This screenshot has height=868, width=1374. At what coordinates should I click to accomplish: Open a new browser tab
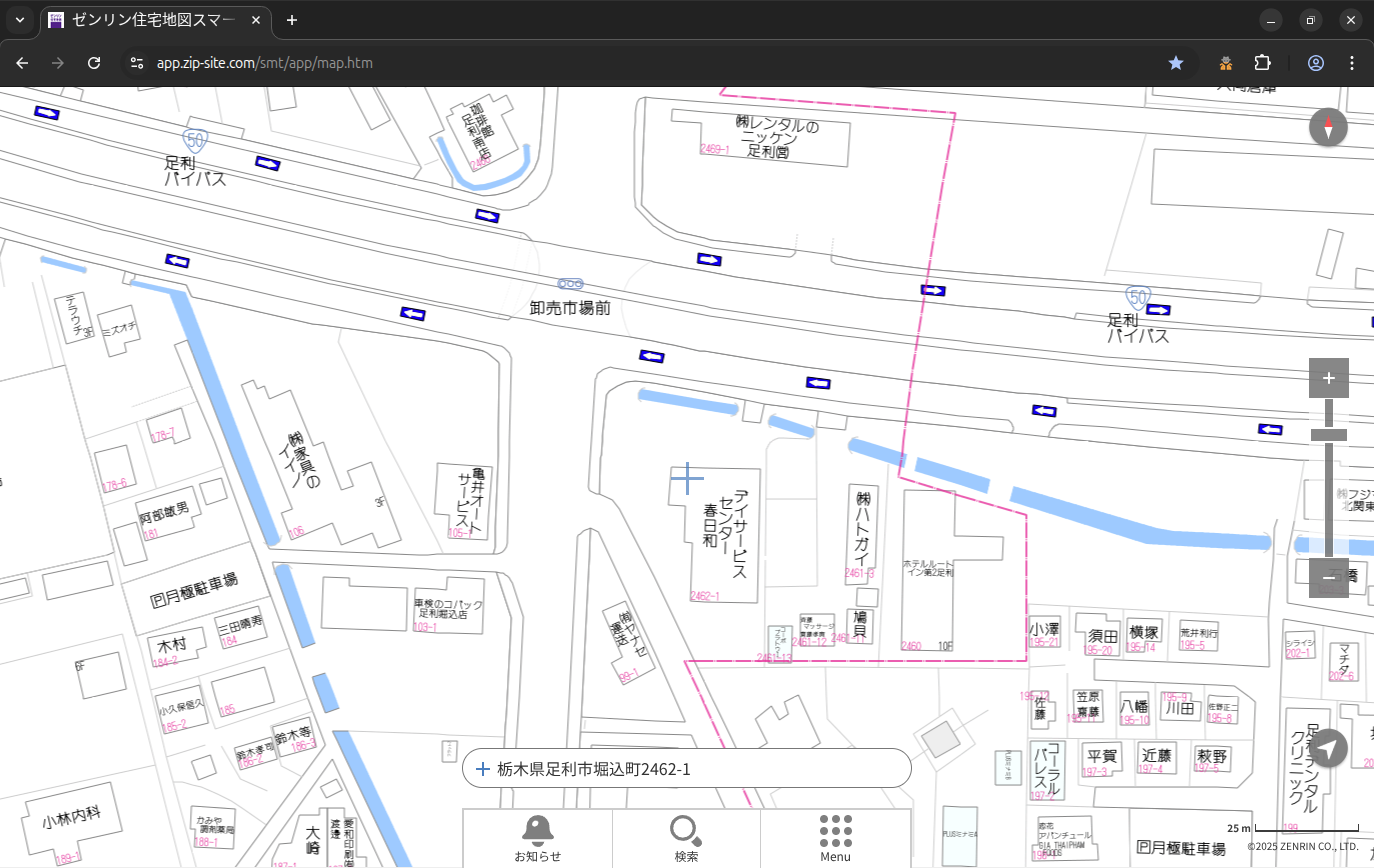(x=292, y=20)
